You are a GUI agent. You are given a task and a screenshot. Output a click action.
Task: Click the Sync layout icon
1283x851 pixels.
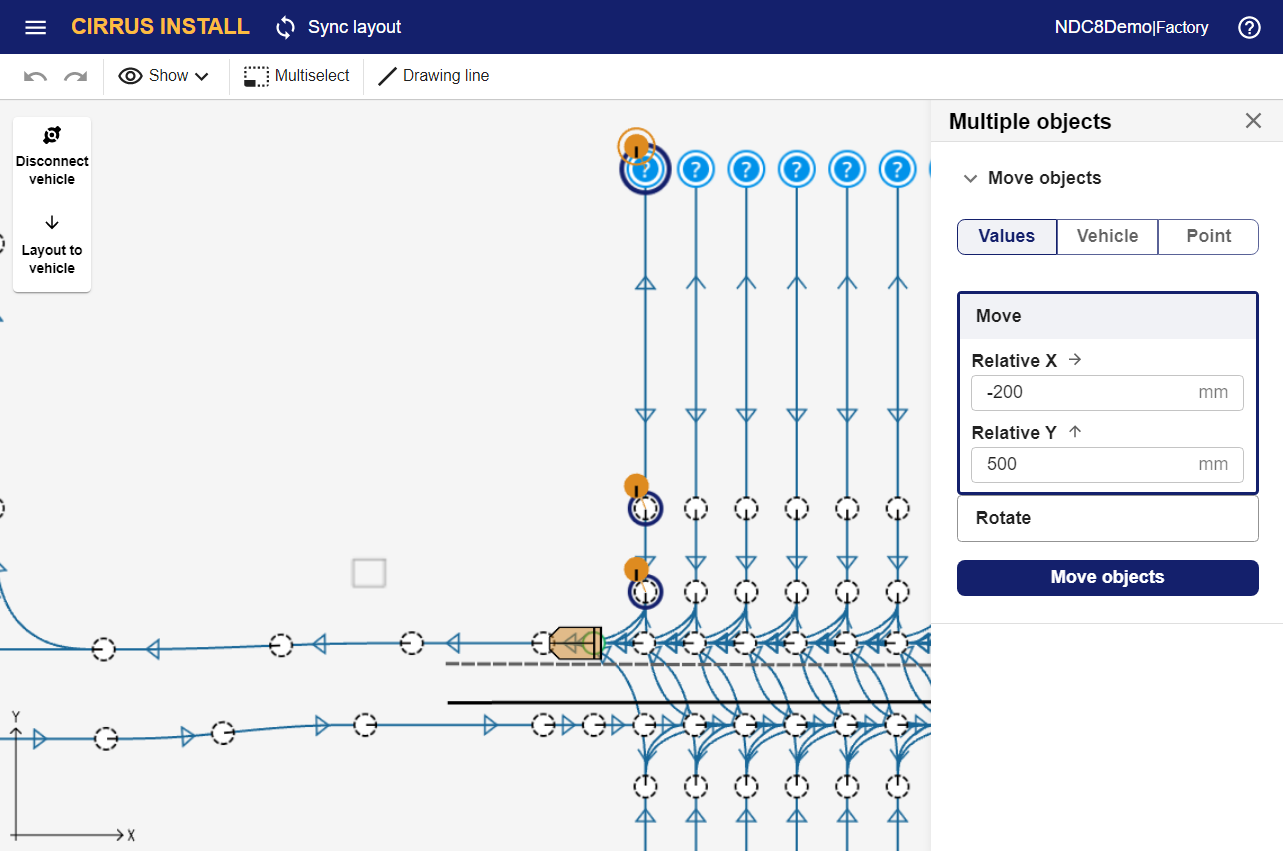(x=286, y=27)
